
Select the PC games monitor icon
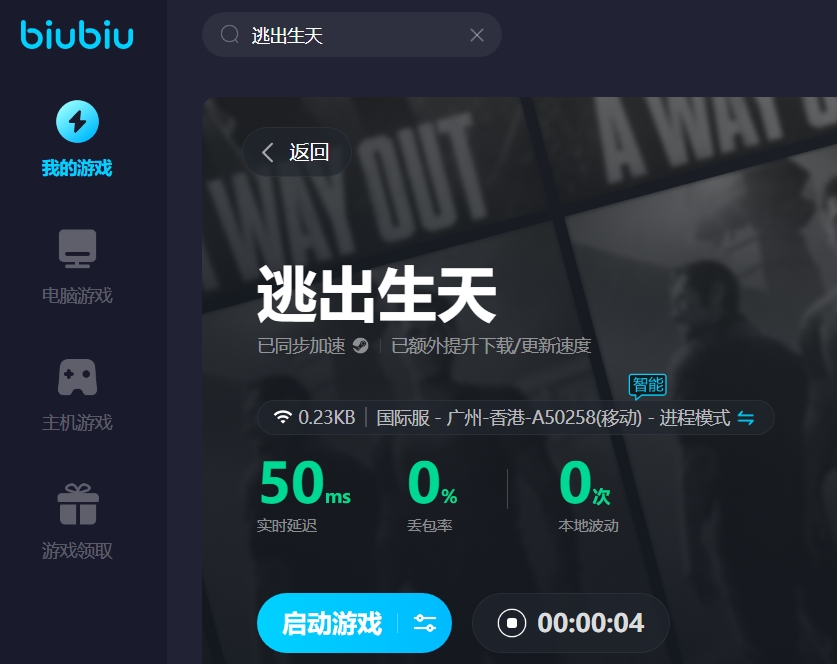click(77, 248)
